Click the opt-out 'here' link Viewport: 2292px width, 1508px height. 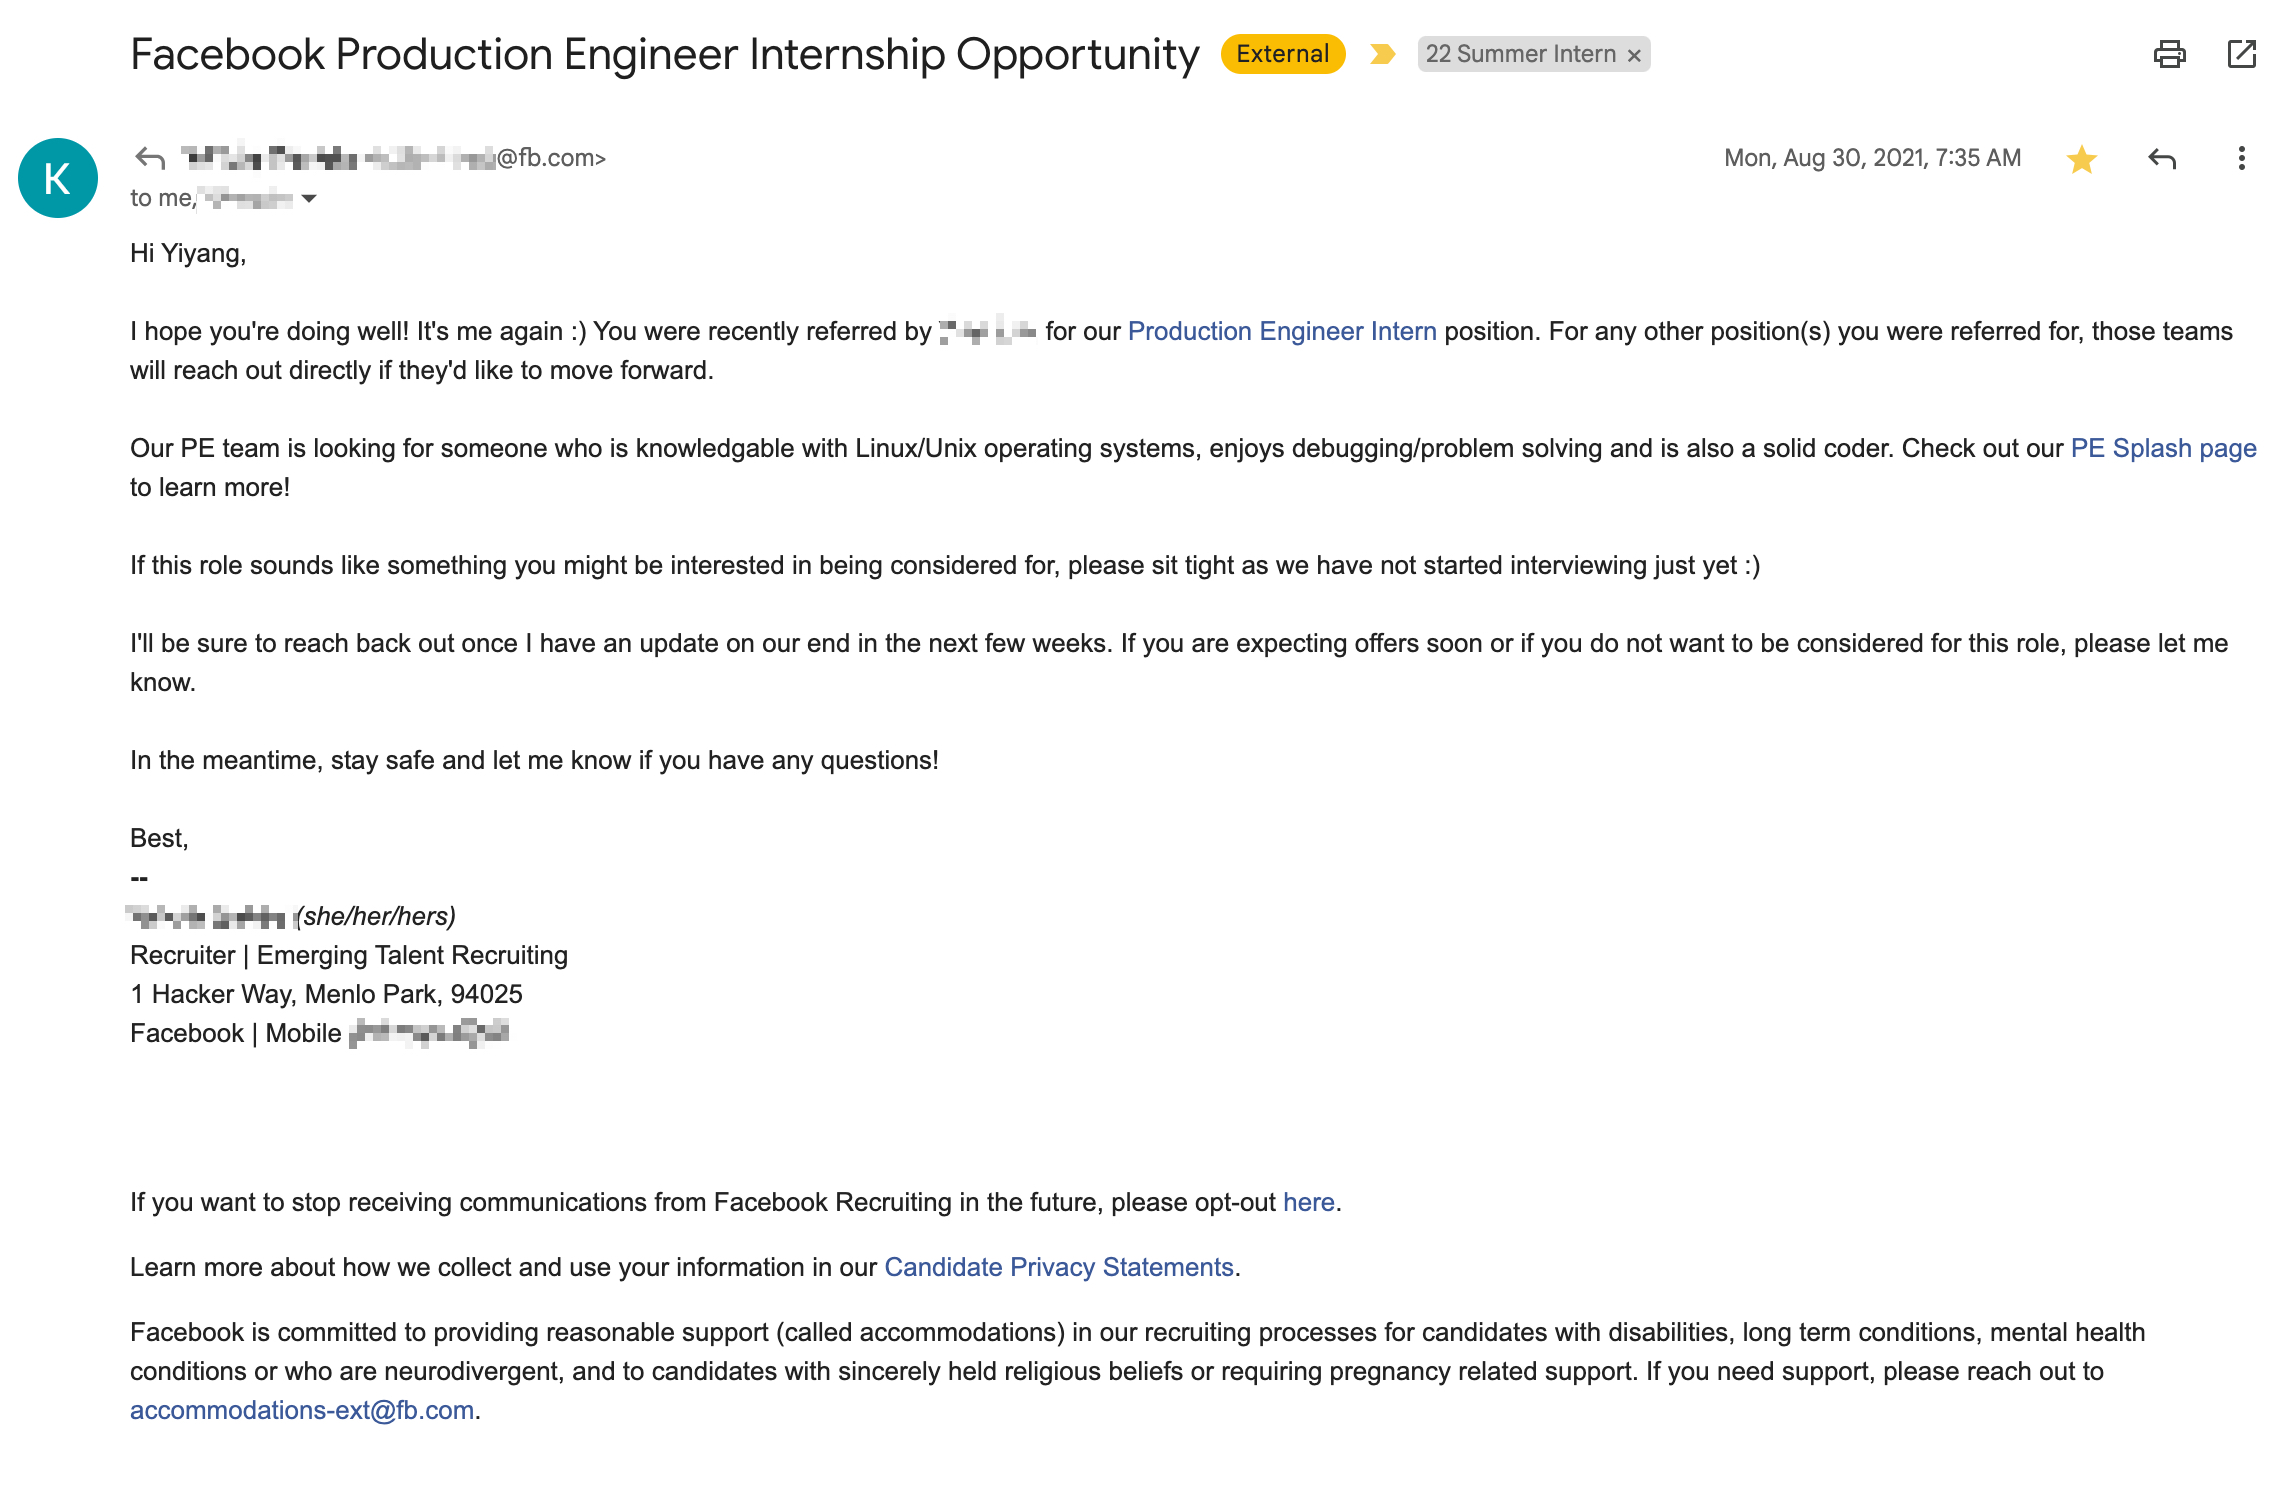[x=1308, y=1202]
